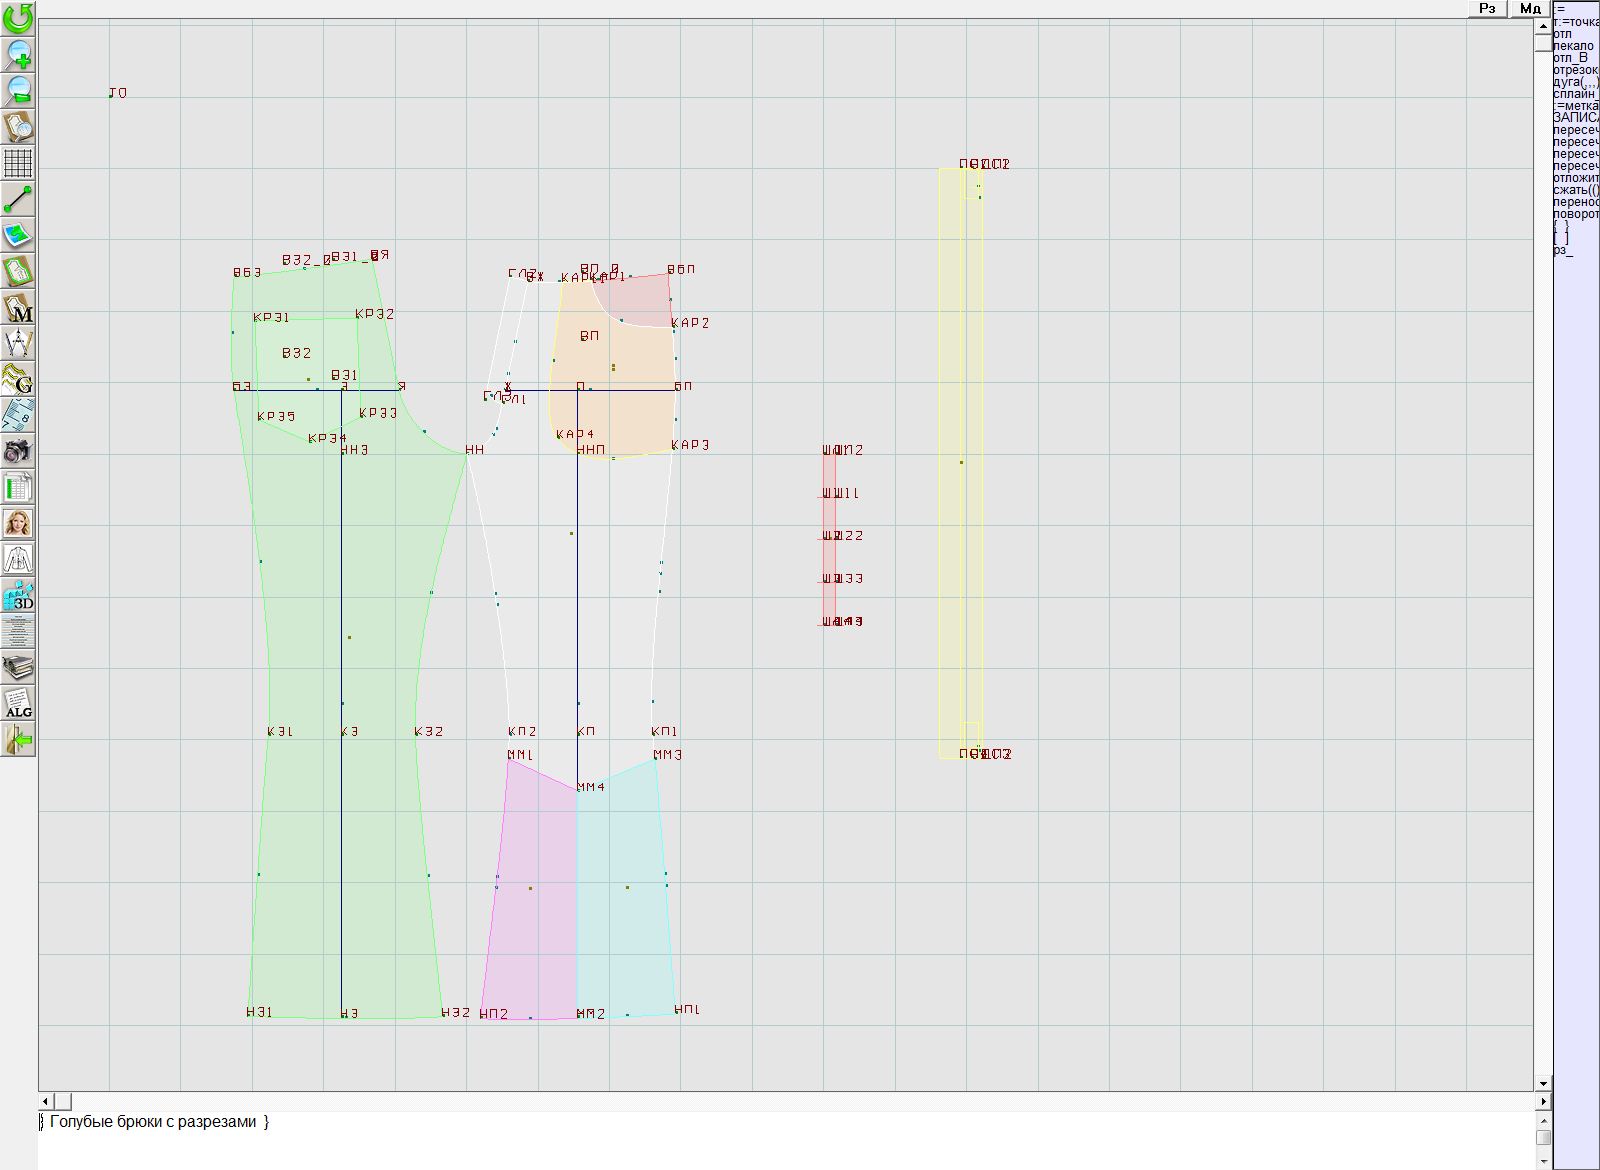Click the Мд button at top right
Viewport: 1600px width, 1170px height.
[x=1530, y=8]
